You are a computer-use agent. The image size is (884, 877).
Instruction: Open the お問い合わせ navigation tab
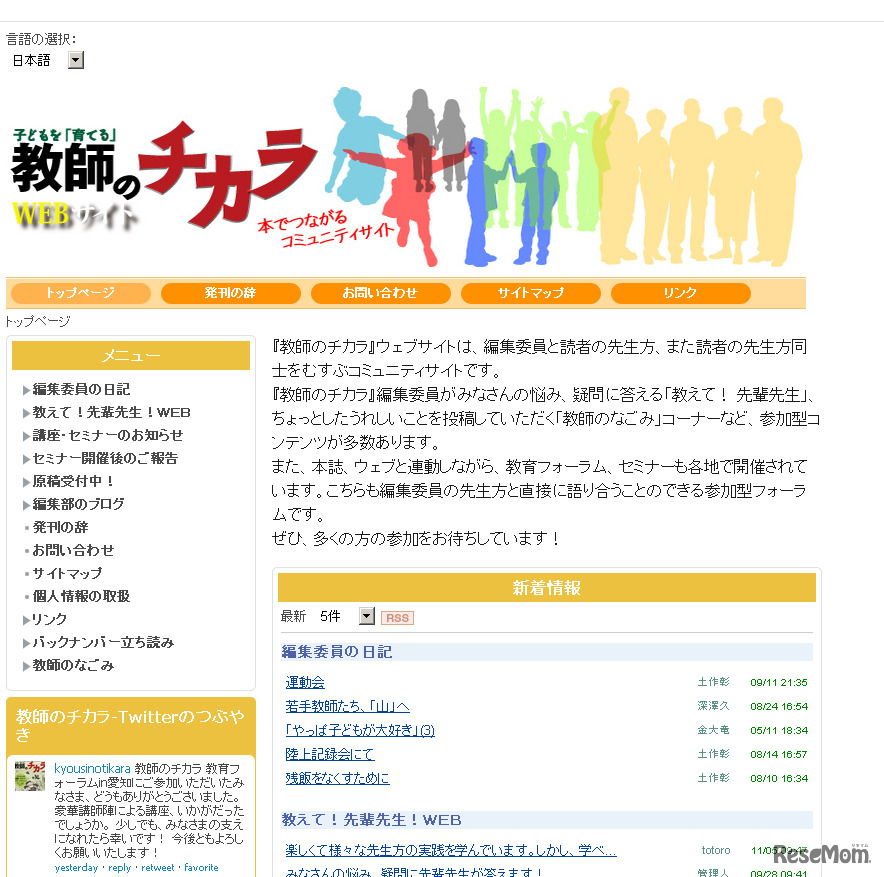click(380, 293)
